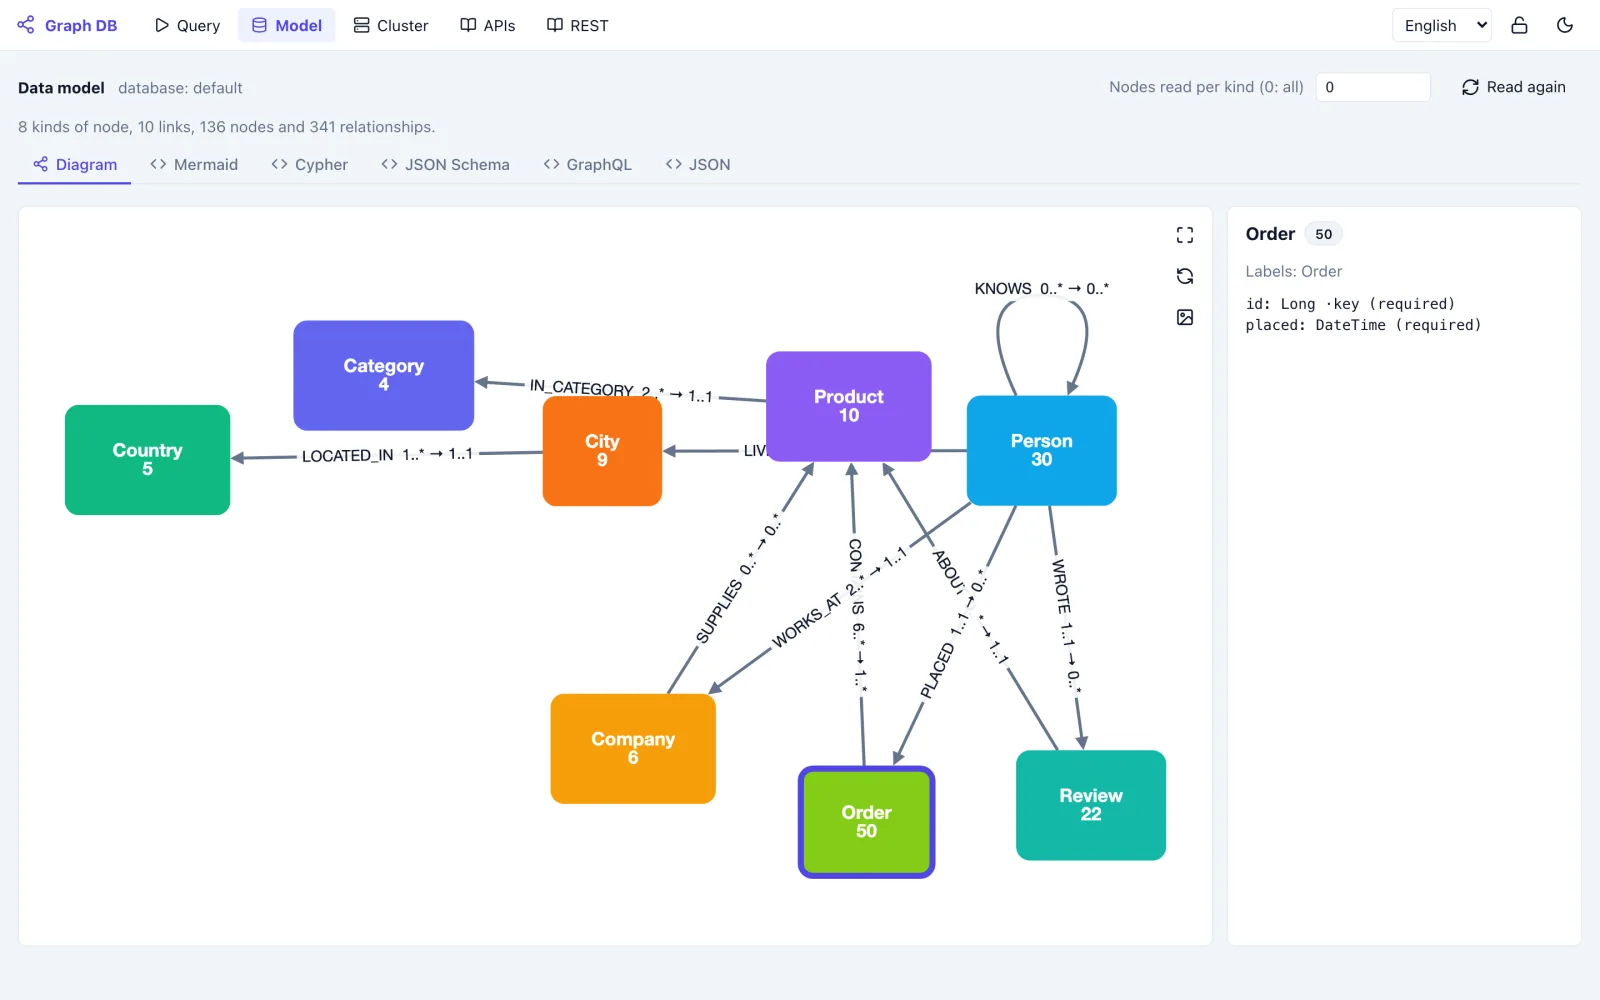
Task: Select the Category node
Action: (383, 375)
